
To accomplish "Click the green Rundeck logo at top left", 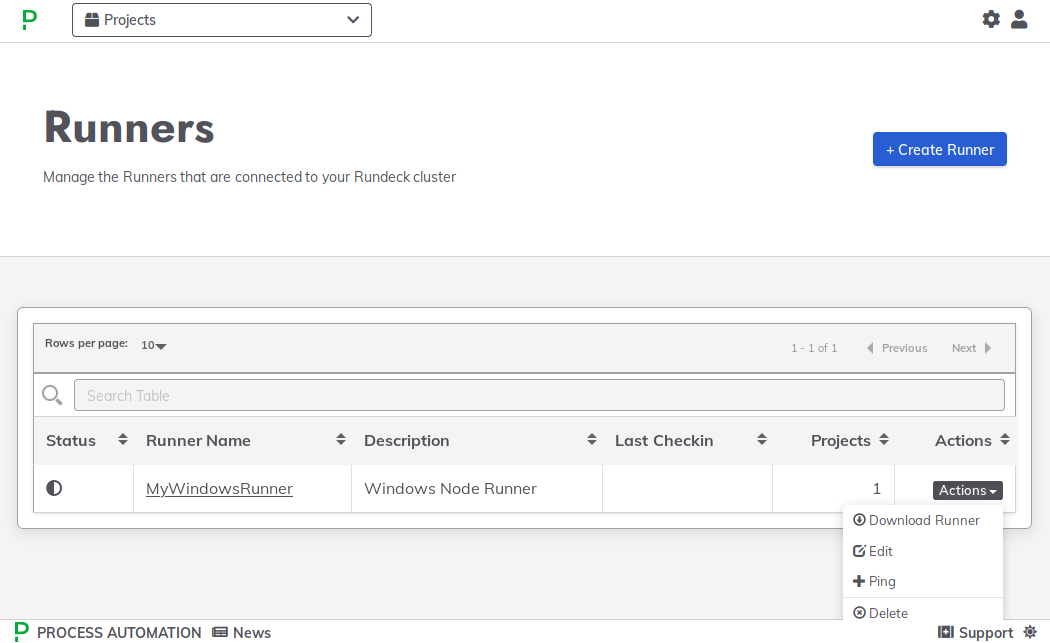I will pos(29,20).
